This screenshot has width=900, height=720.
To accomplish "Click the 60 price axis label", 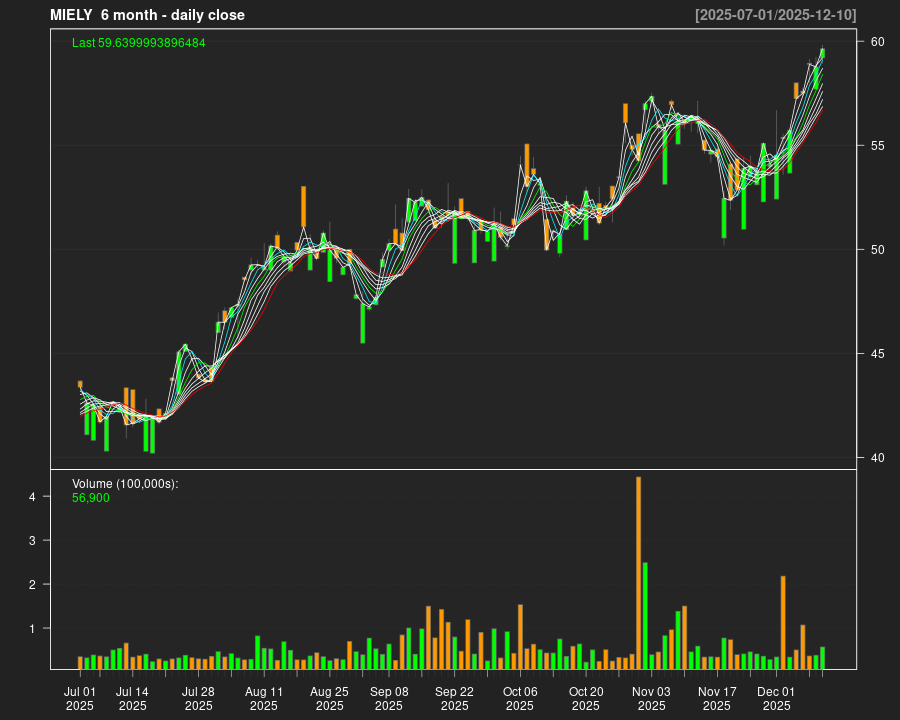I will pyautogui.click(x=876, y=42).
